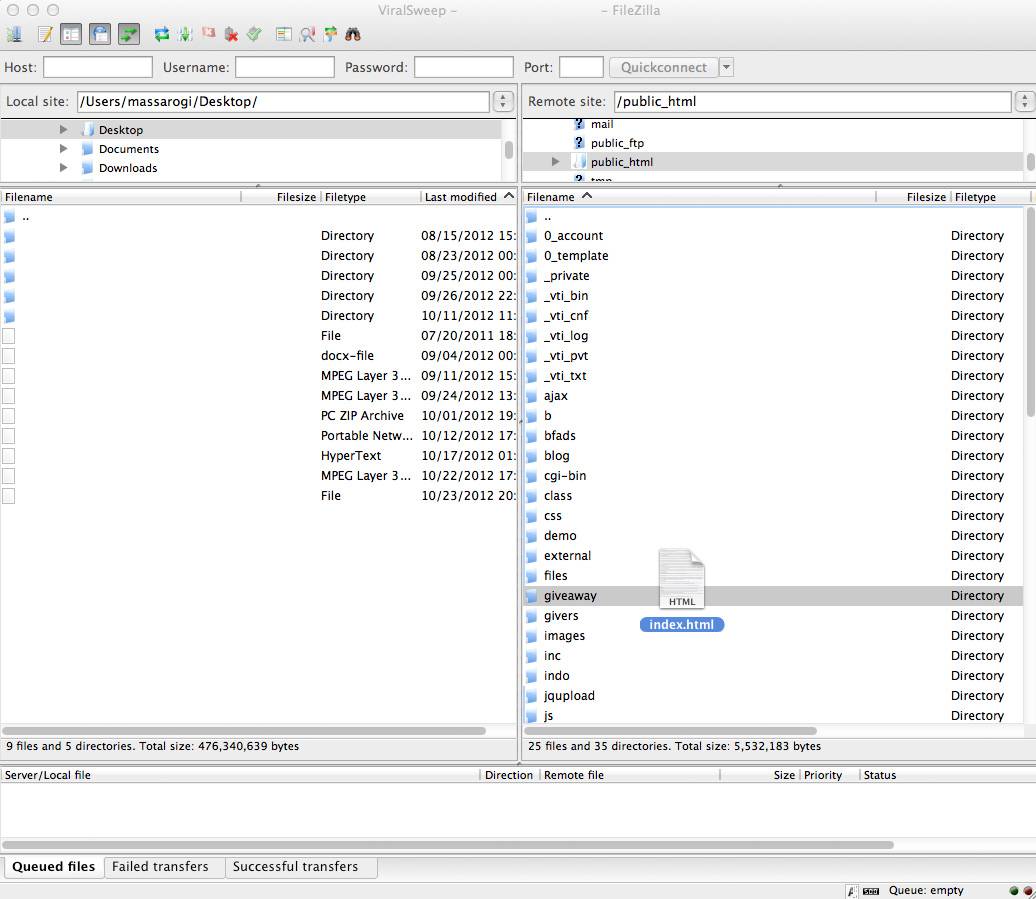Select the local PC ZIP Archive file
This screenshot has width=1036, height=899.
coord(258,415)
